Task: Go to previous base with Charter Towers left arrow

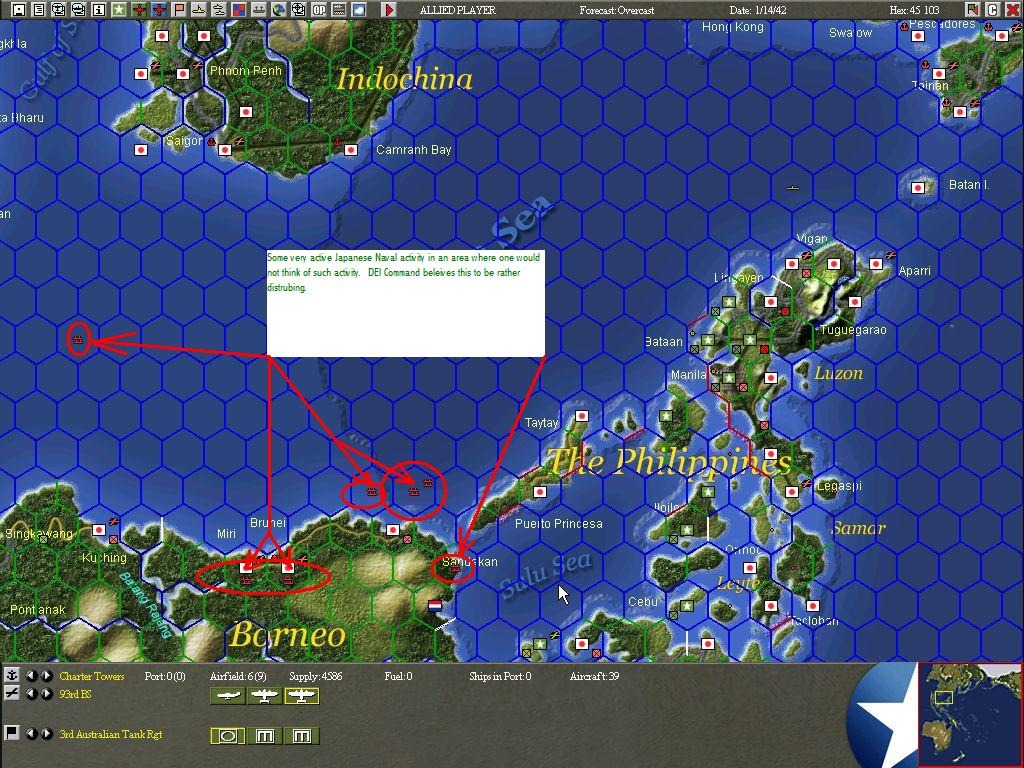Action: pos(31,675)
